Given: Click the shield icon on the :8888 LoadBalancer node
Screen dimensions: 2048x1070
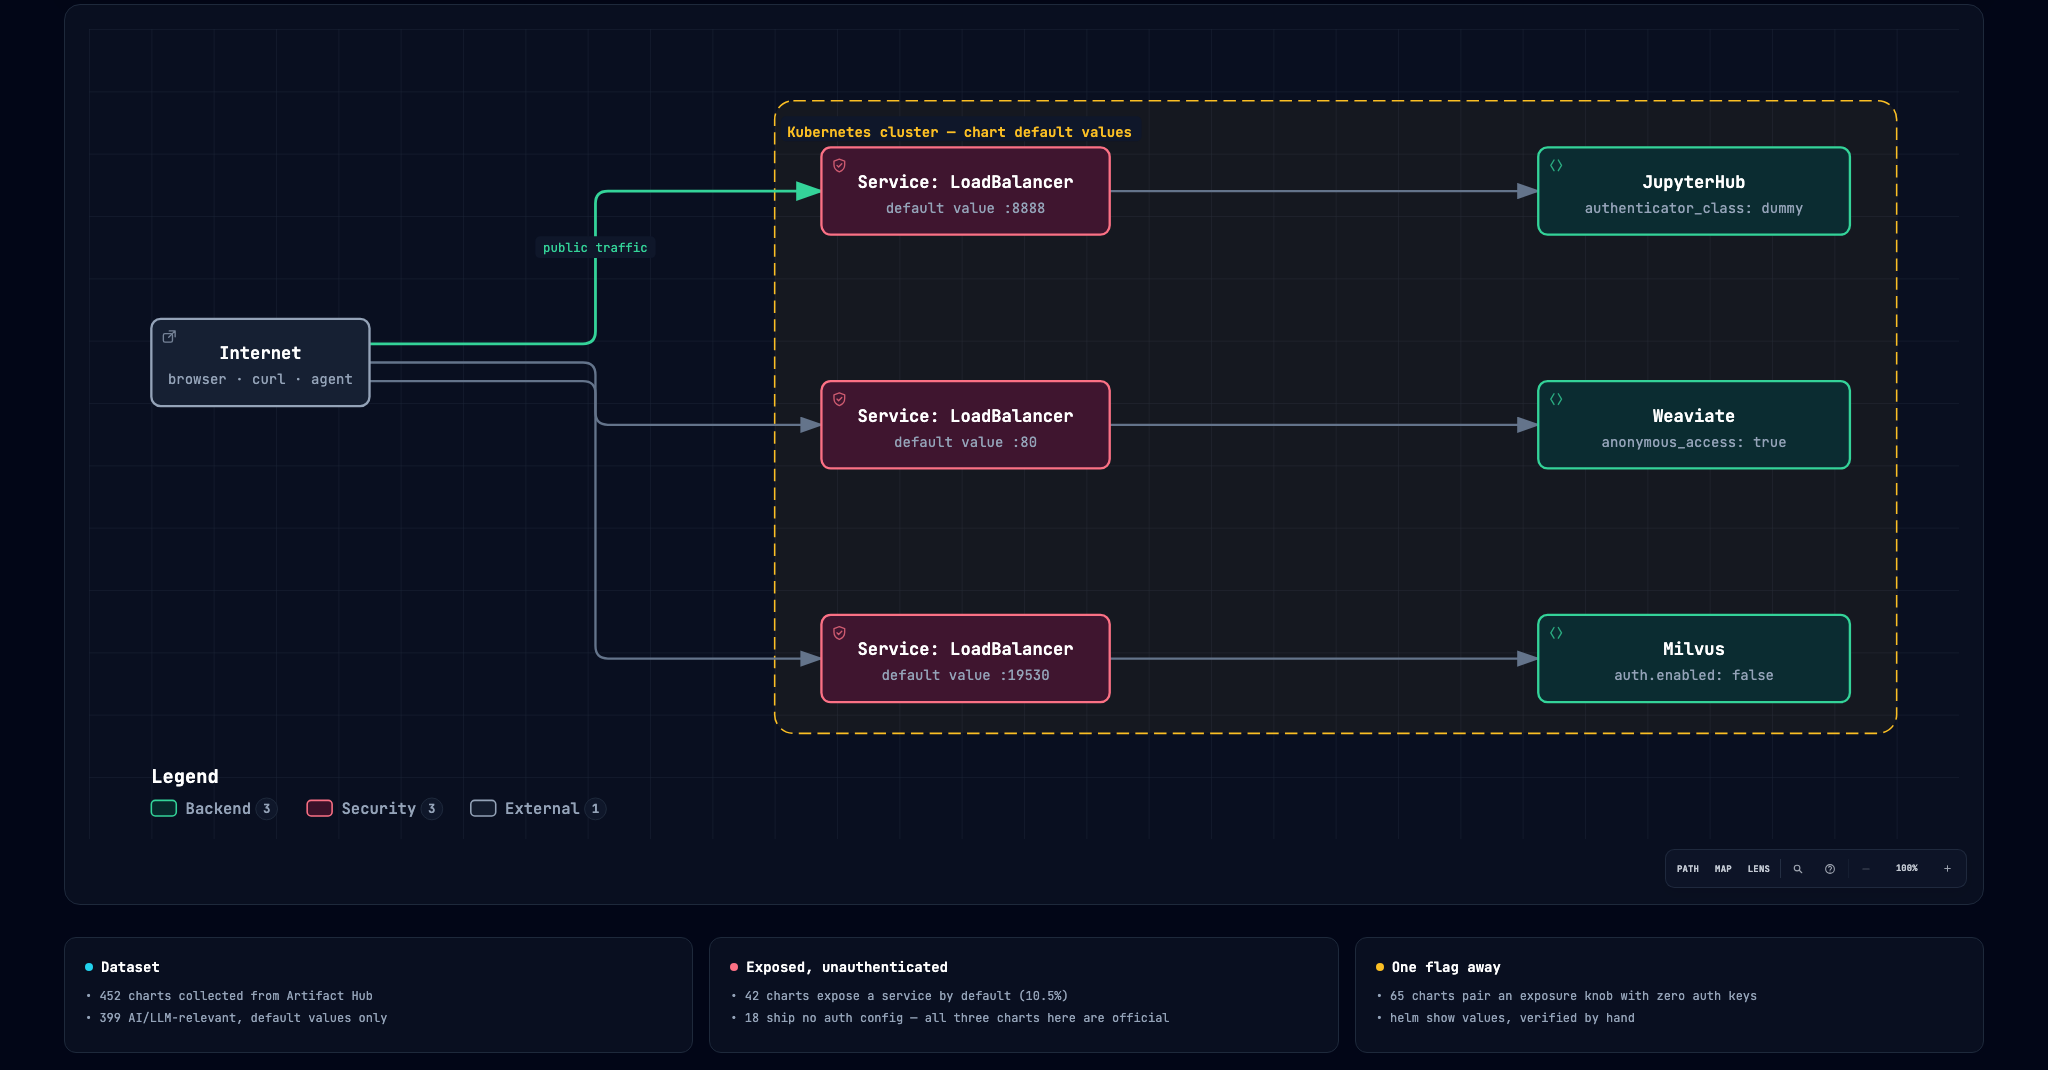Looking at the screenshot, I should [840, 166].
